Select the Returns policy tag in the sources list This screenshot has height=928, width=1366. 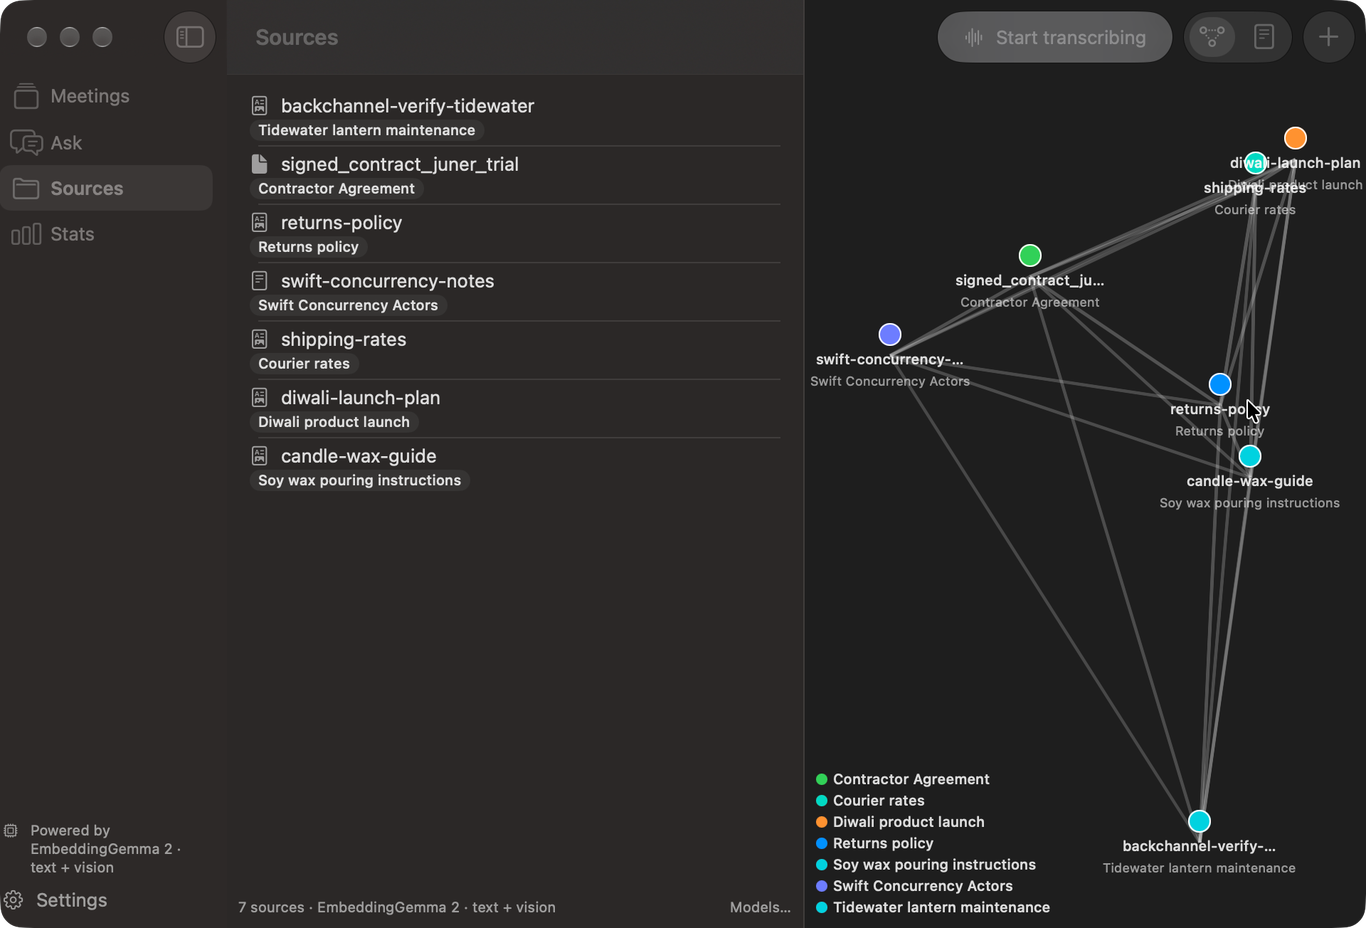[x=308, y=247]
